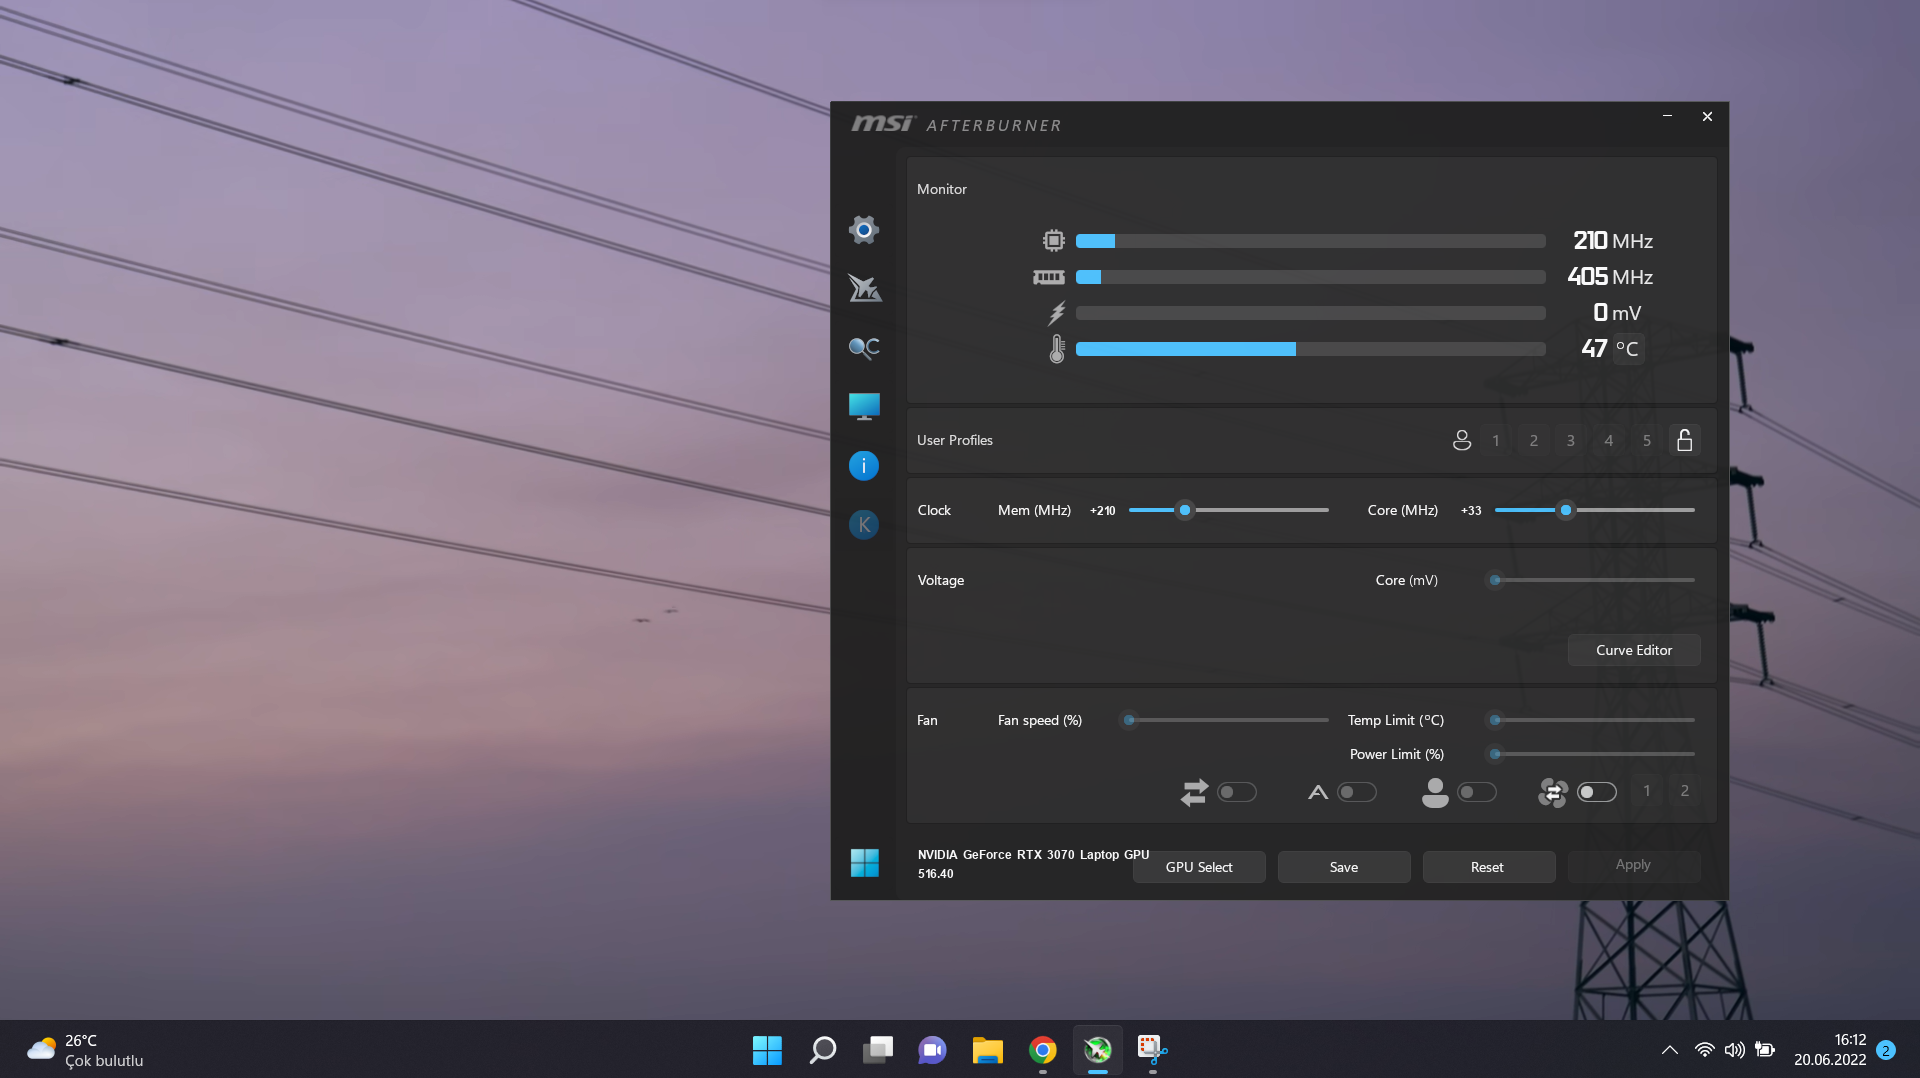Open the monitor screen icon in the sidebar

pyautogui.click(x=864, y=406)
